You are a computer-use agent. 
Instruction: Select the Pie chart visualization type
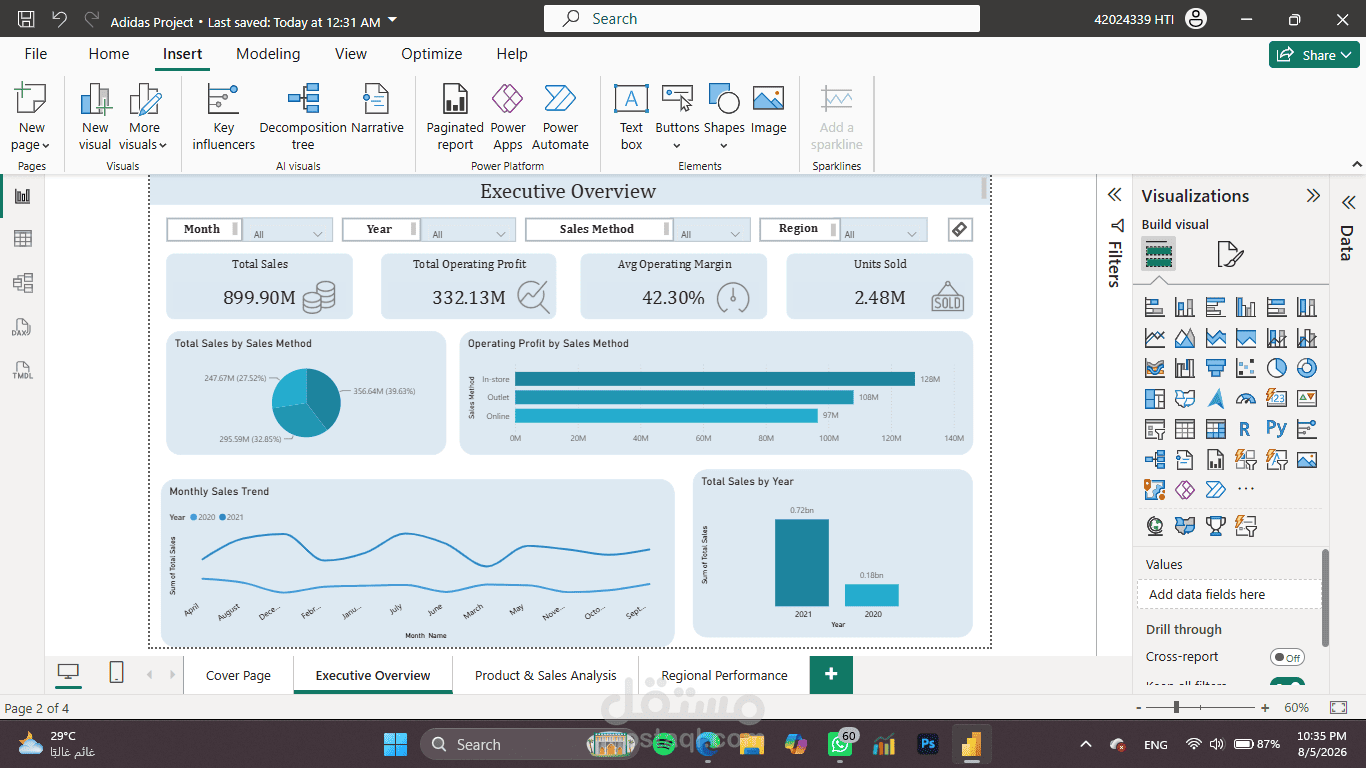point(1276,368)
